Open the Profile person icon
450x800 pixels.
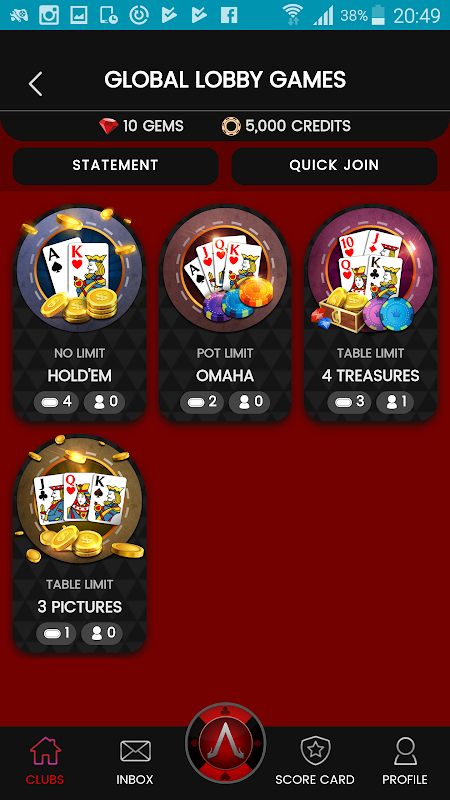point(405,751)
